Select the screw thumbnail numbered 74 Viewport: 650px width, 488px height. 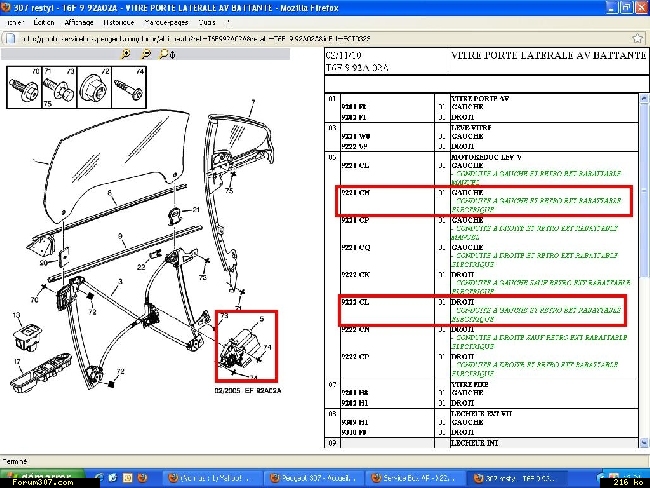point(129,87)
